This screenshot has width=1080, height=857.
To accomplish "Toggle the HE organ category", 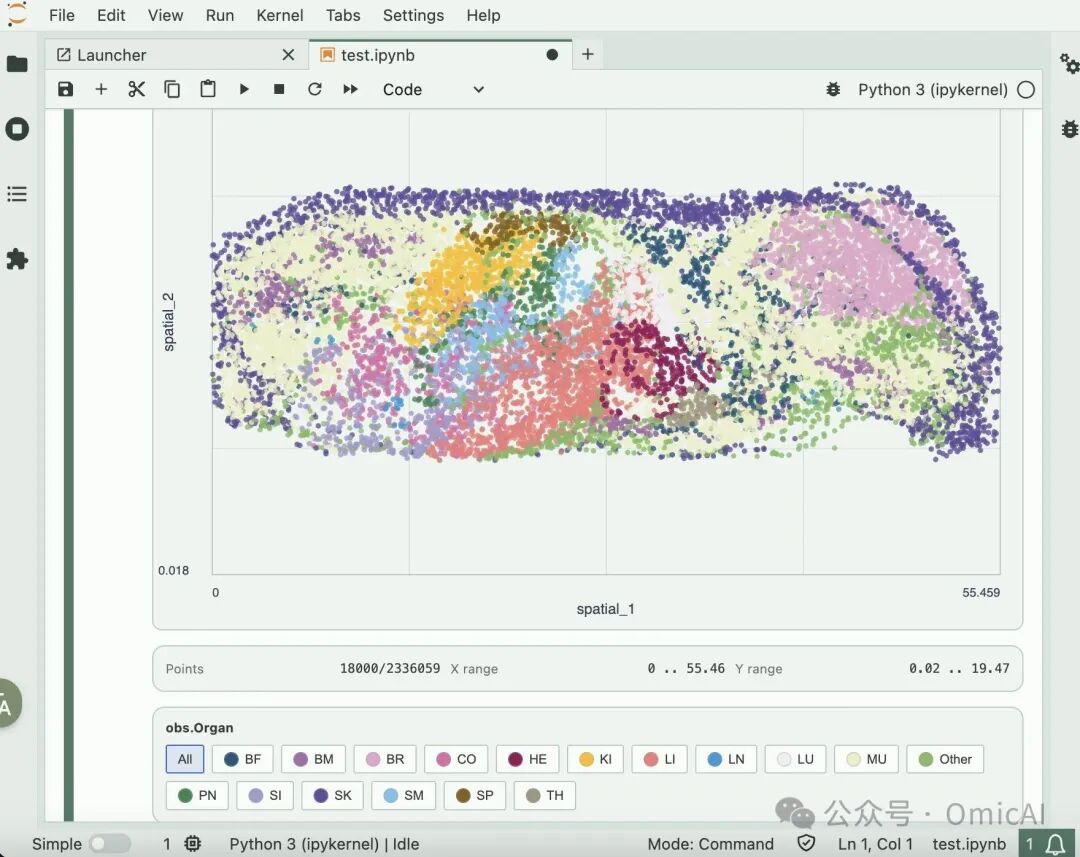I will 528,759.
